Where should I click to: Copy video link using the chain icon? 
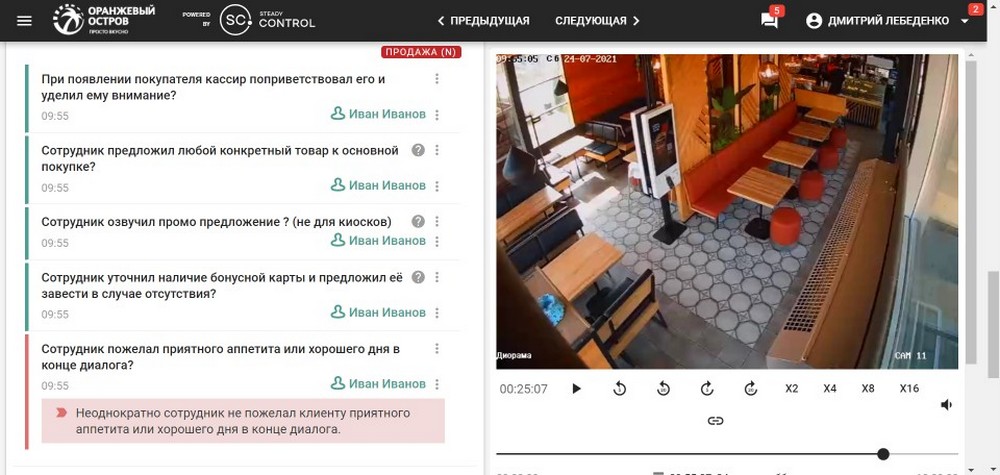[715, 421]
